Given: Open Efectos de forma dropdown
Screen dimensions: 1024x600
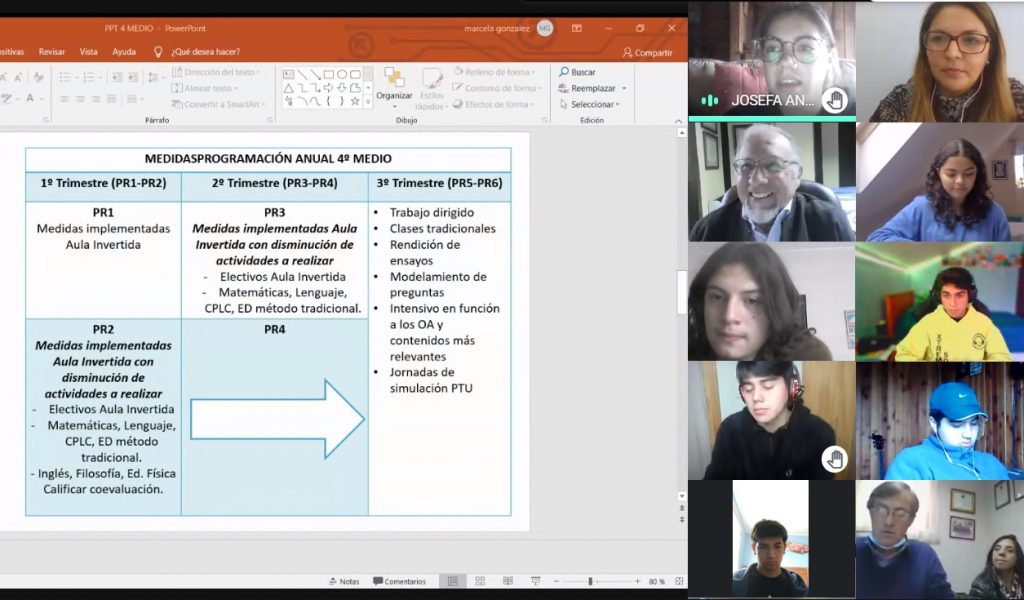Looking at the screenshot, I should click(494, 104).
